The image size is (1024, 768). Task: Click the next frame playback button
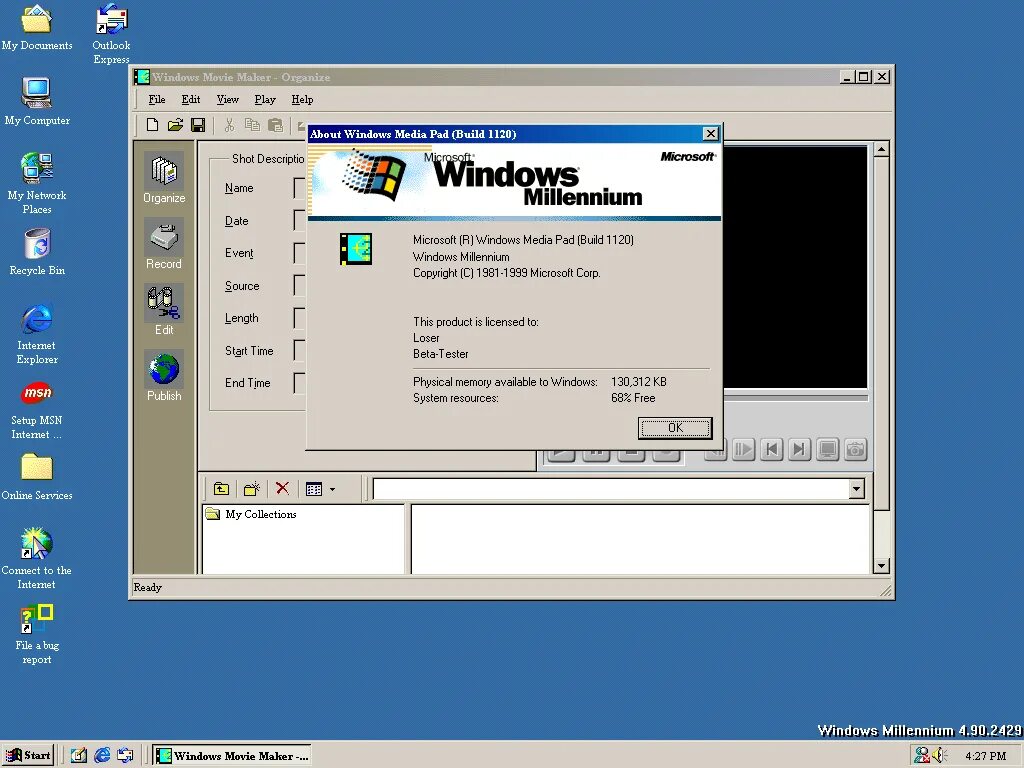coord(743,449)
